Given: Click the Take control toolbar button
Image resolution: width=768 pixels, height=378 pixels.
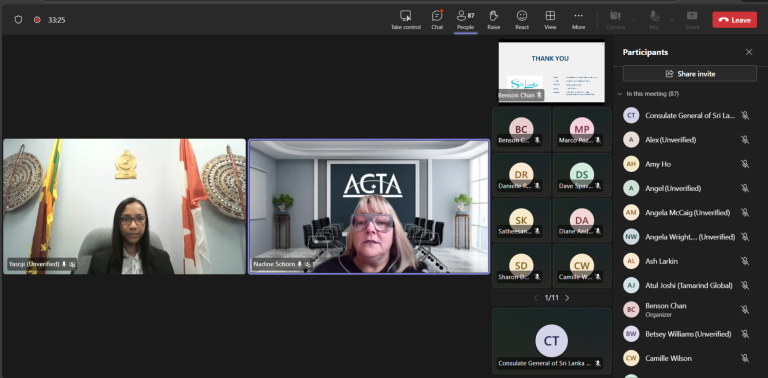Looking at the screenshot, I should (406, 20).
